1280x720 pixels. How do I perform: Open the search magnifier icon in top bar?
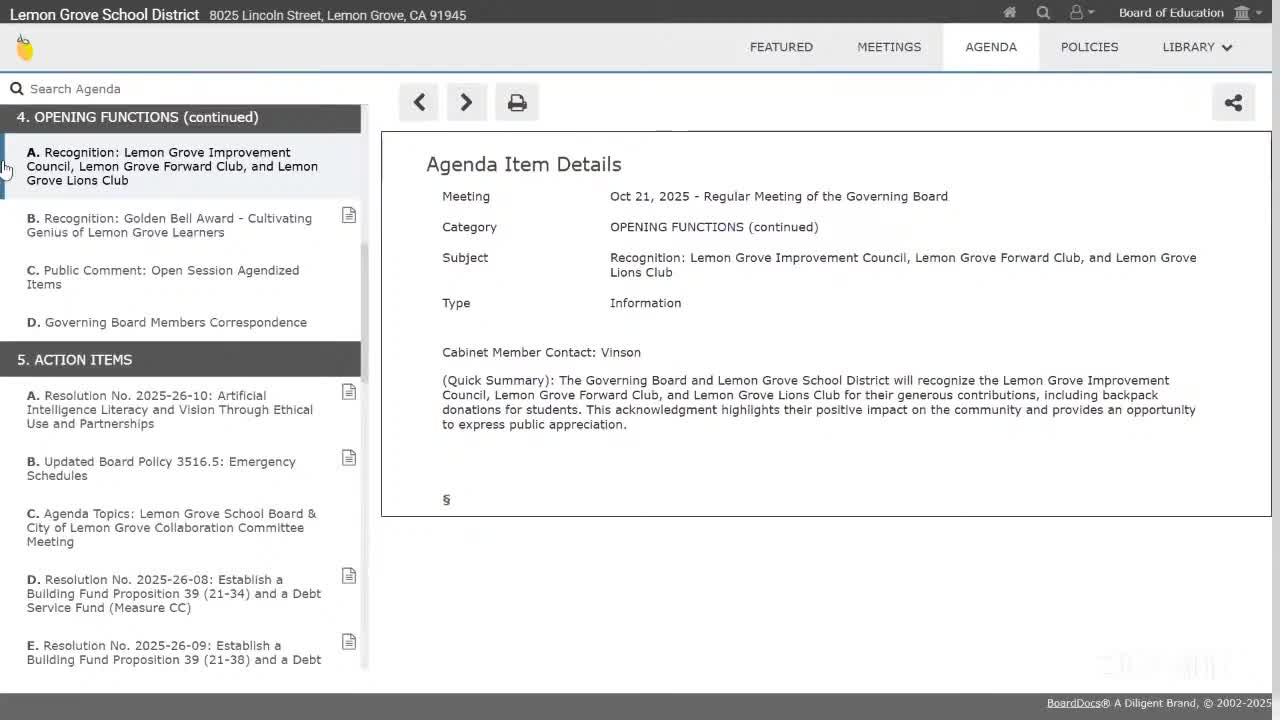coord(1043,13)
